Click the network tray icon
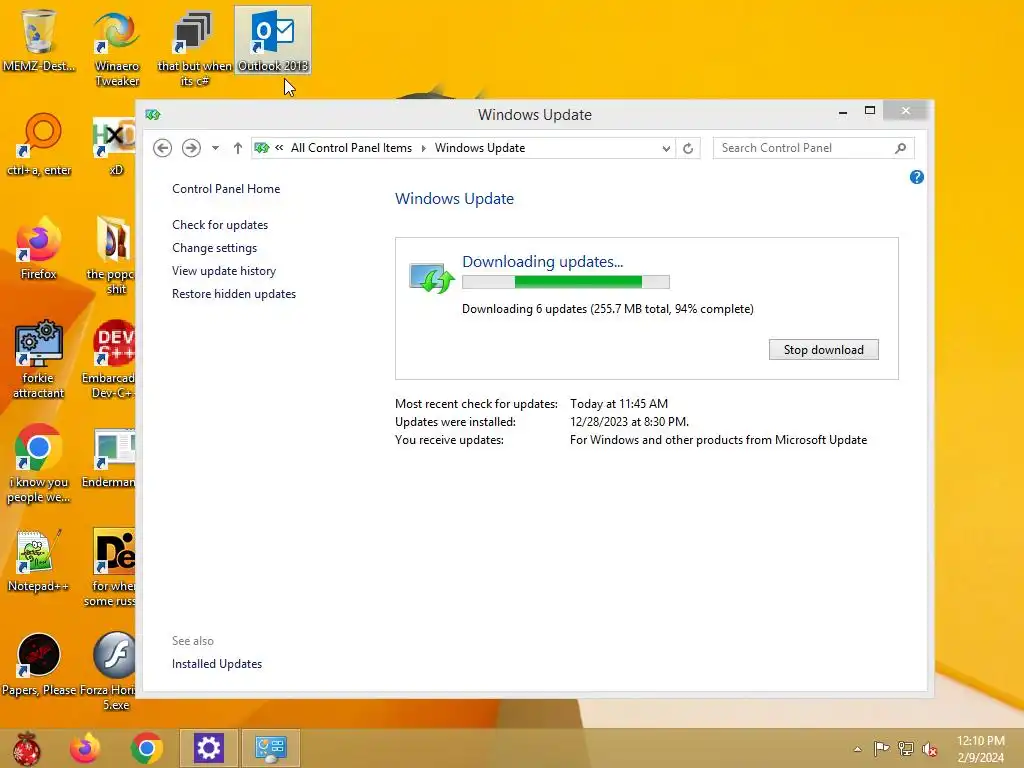This screenshot has height=768, width=1024. [x=906, y=748]
